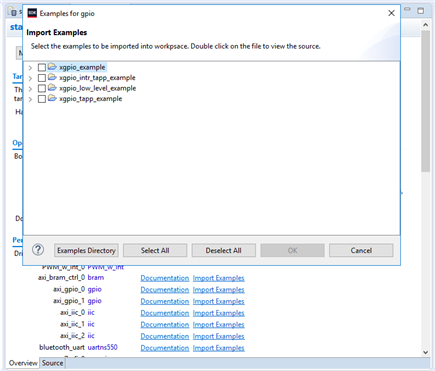Screen dimensions: 435x371
Task: Click the xgpio_low_level_example folder icon
Action: (x=52, y=88)
